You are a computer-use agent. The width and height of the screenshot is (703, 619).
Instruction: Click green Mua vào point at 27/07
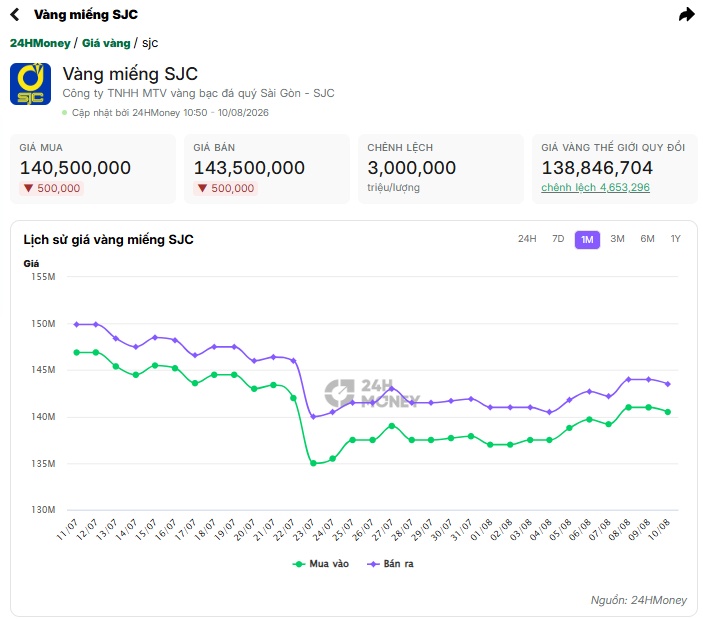(392, 426)
